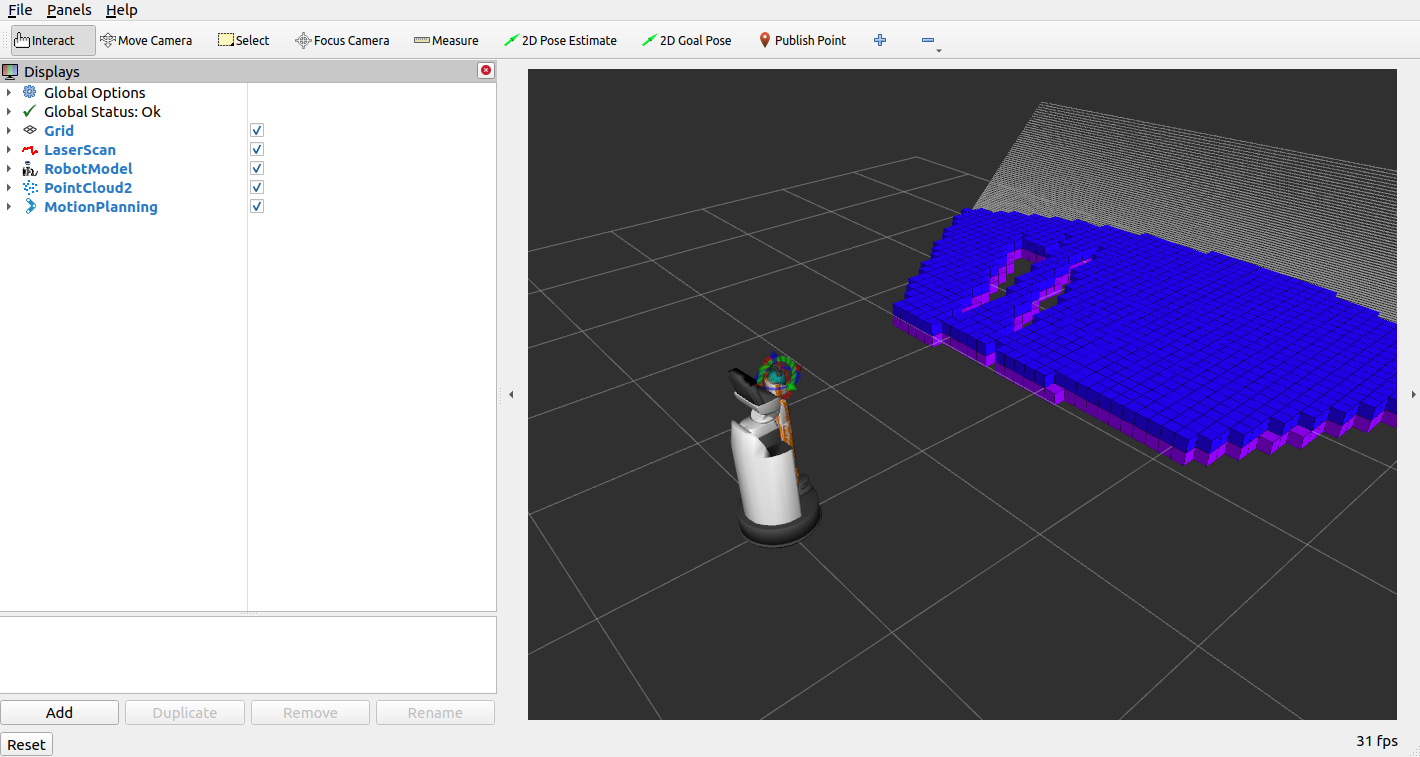
Task: Toggle the MotionPlanning display checkbox
Action: 257,207
